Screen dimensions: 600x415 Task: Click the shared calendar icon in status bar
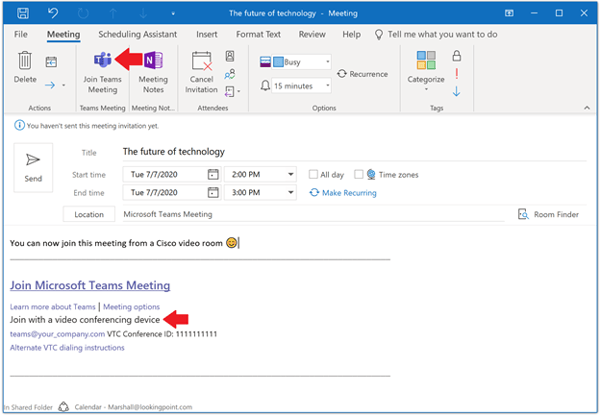tap(64, 407)
